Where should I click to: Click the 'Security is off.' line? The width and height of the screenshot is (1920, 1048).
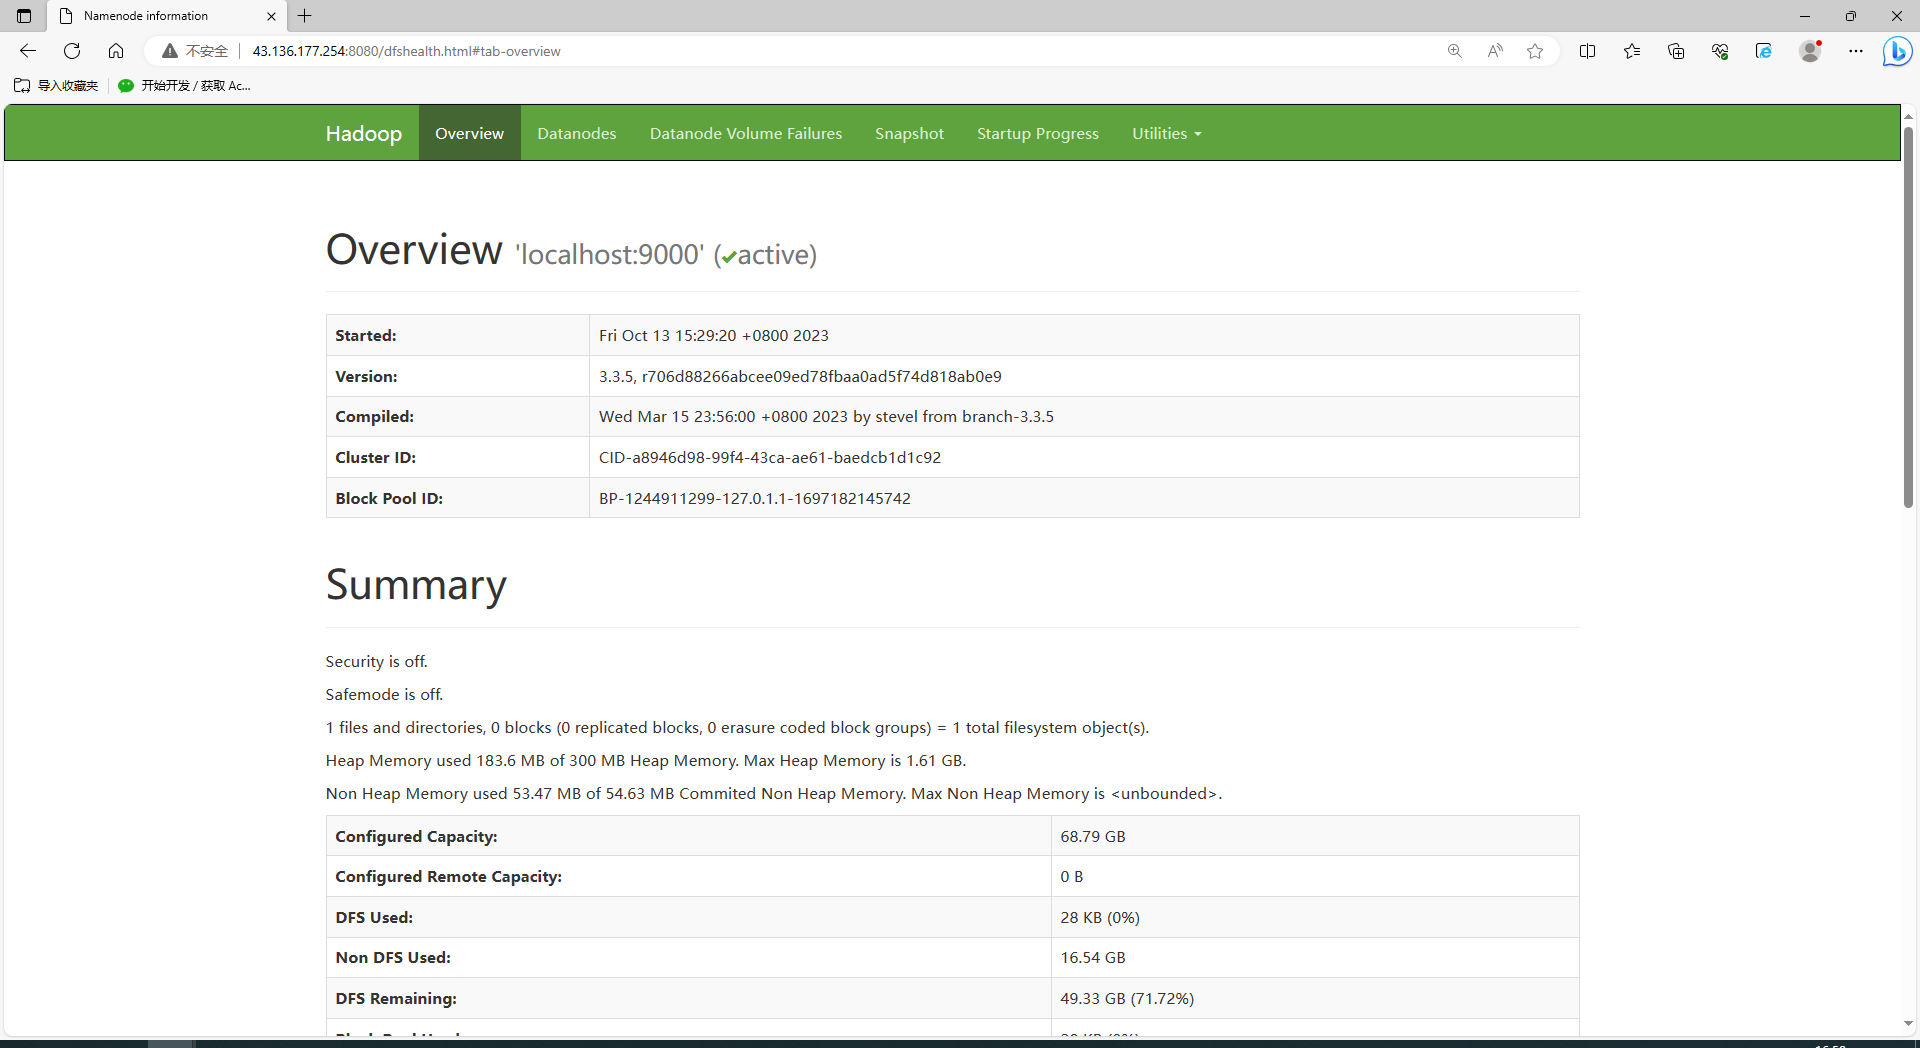pyautogui.click(x=377, y=662)
